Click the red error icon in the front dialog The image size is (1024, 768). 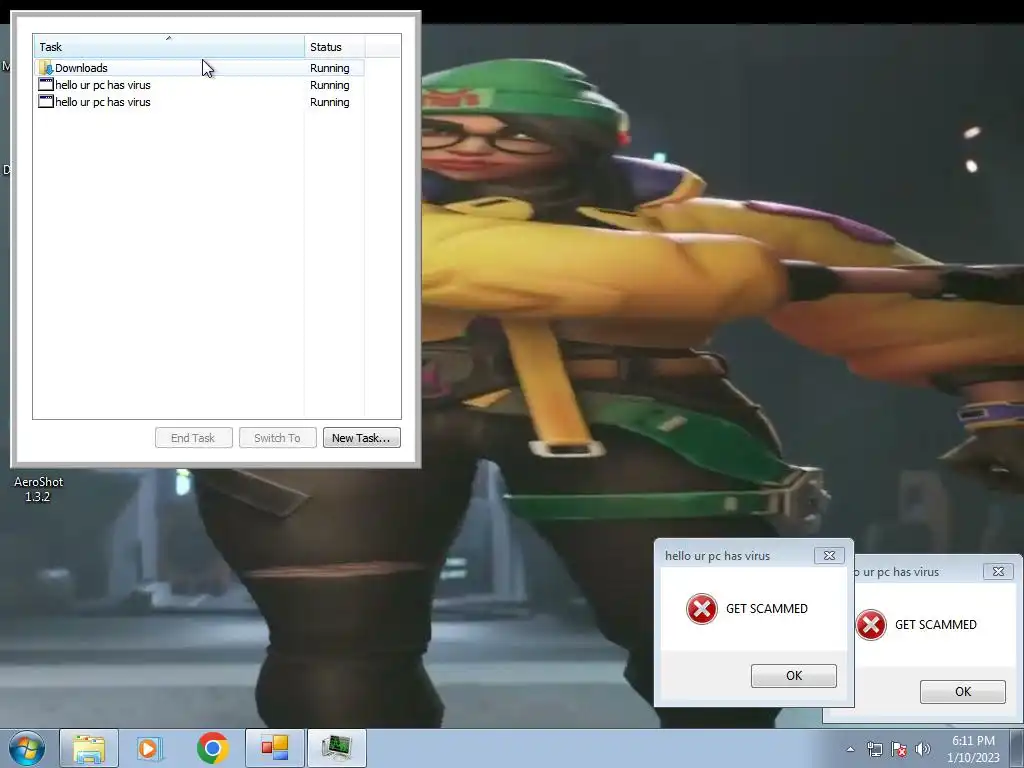coord(702,609)
